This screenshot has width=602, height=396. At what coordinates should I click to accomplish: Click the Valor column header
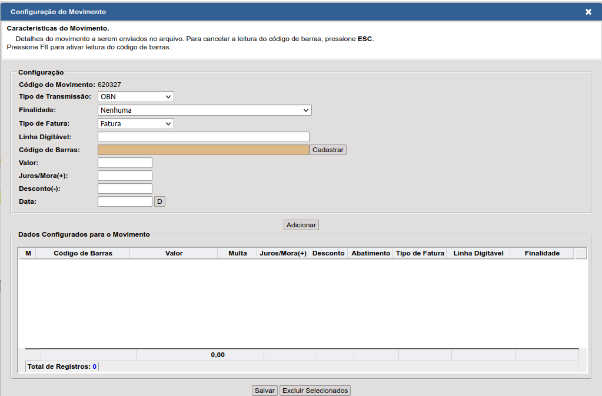pyautogui.click(x=174, y=253)
